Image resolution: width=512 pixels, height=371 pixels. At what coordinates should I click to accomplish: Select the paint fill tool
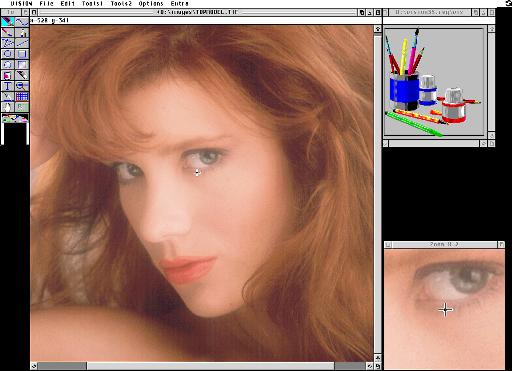point(7,75)
